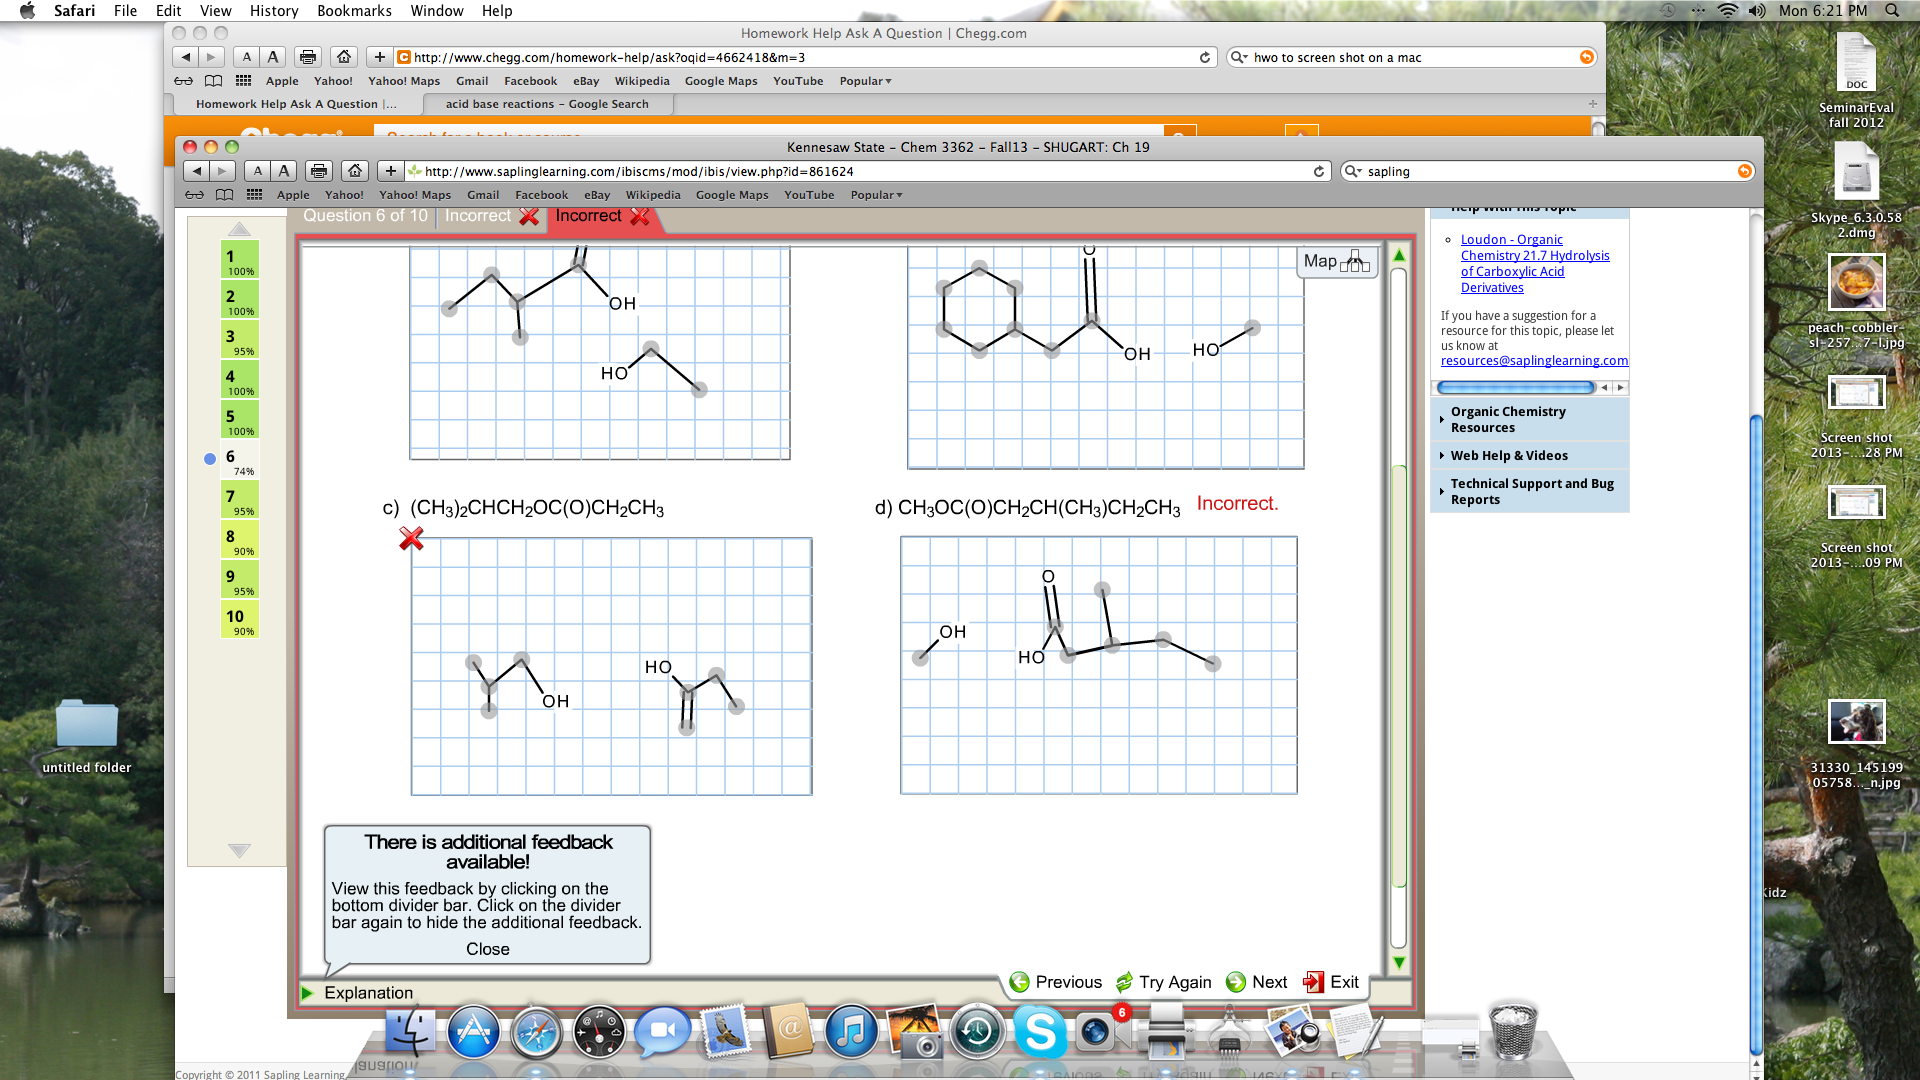Open Skype in the Dock
Screen dimensions: 1920x1080
[x=1040, y=1032]
